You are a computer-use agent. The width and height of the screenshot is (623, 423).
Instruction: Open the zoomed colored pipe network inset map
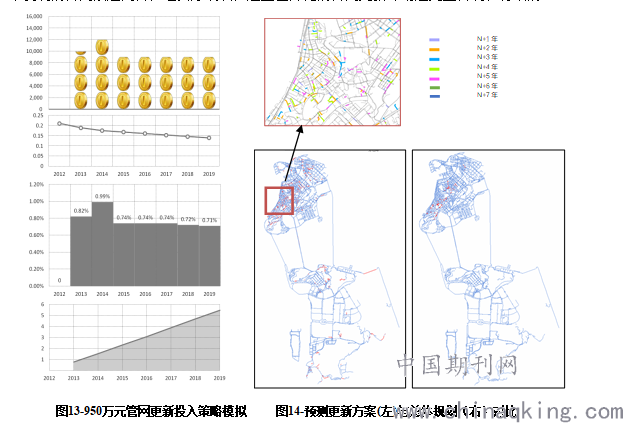click(x=333, y=72)
